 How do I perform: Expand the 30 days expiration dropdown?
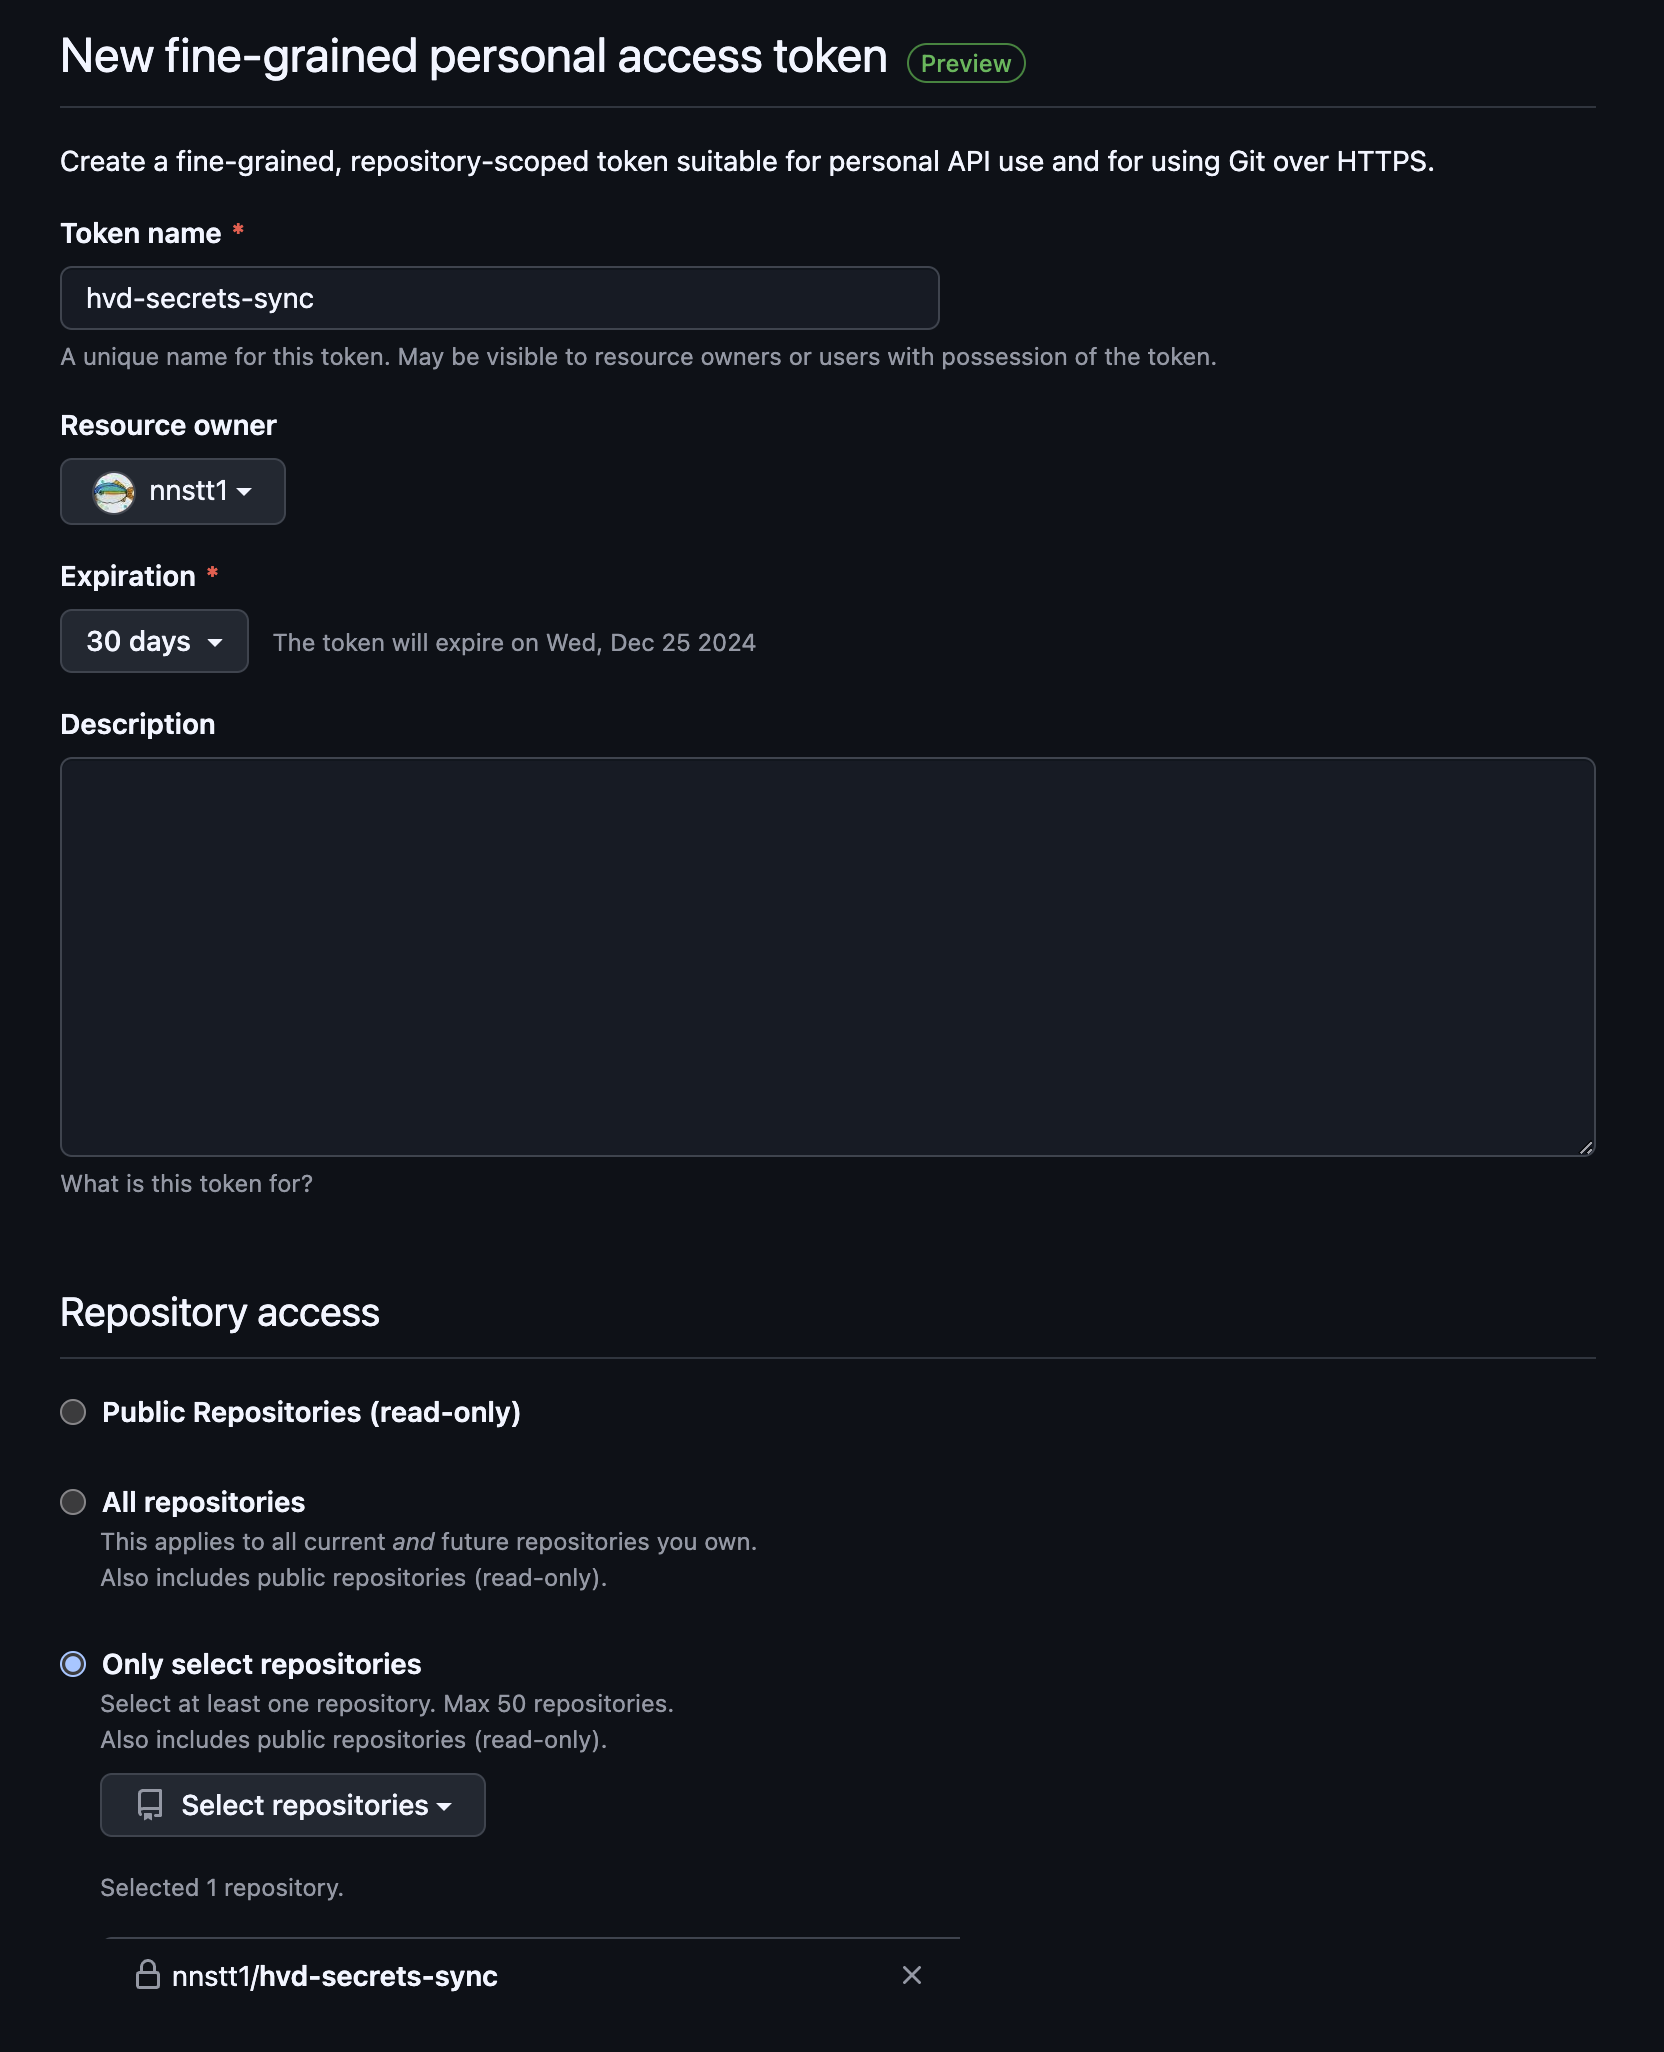click(154, 641)
